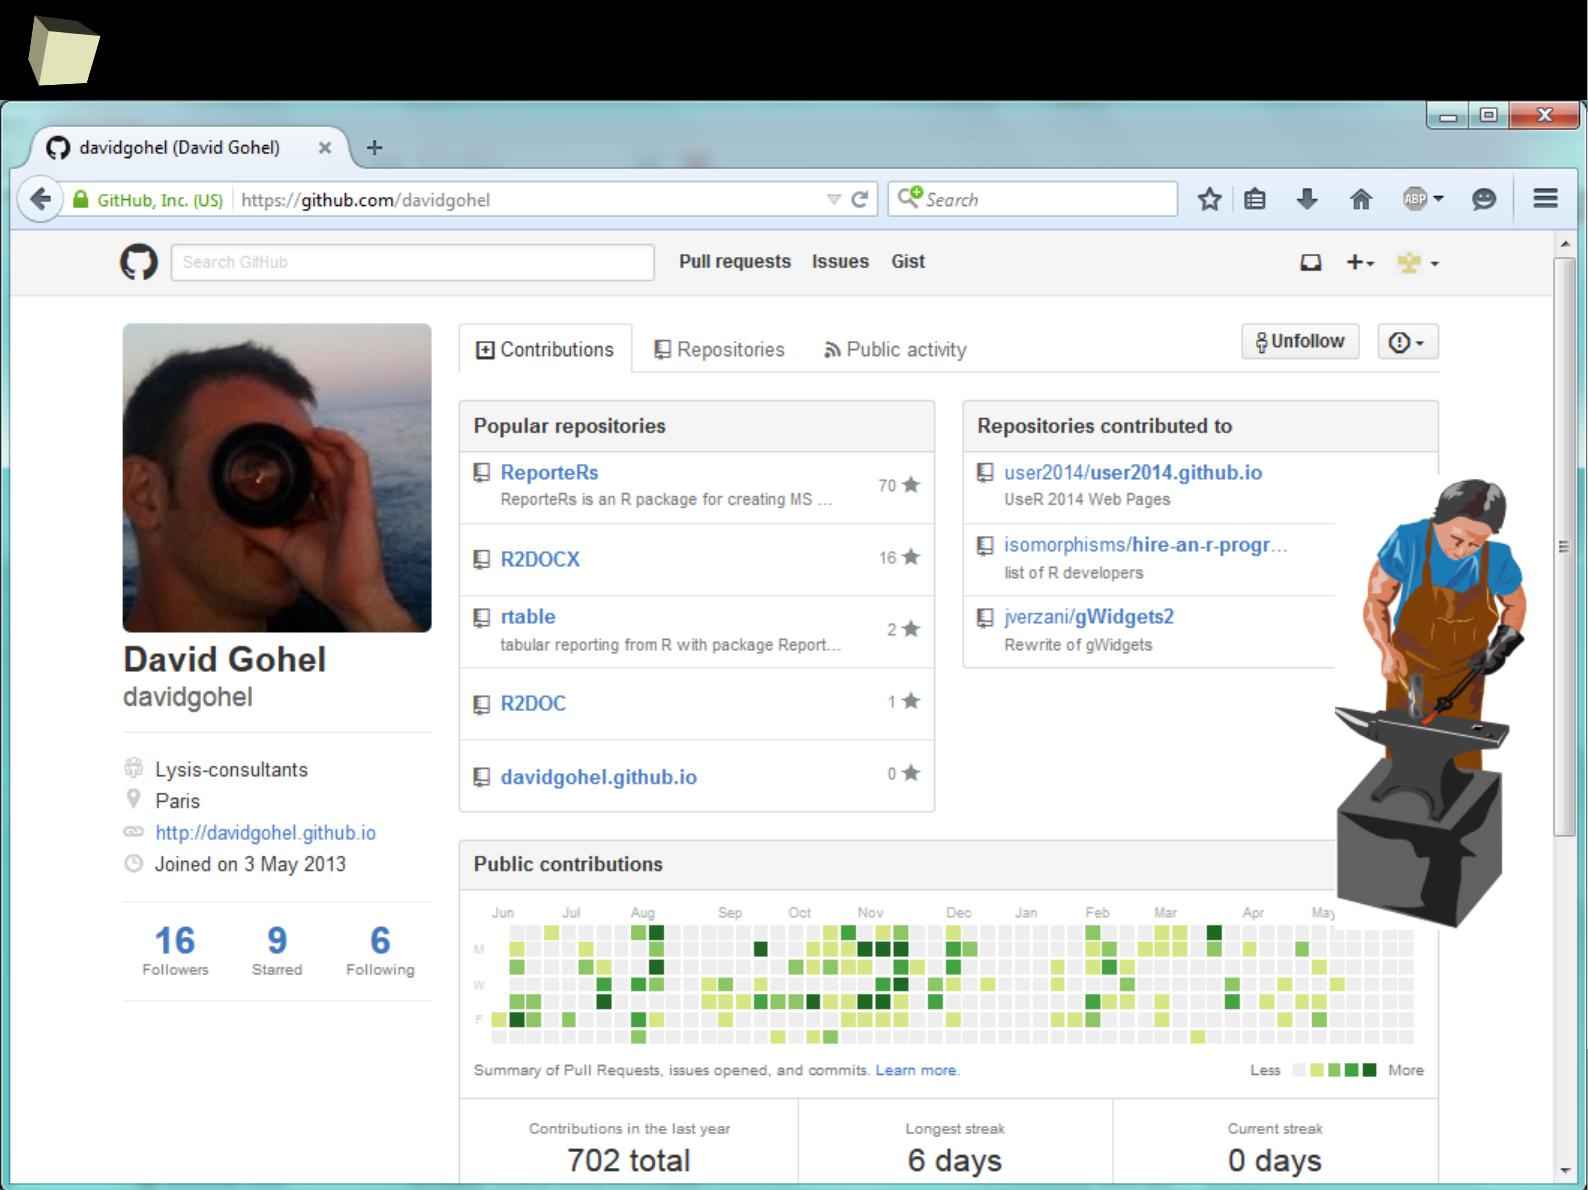Viewport: 1588px width, 1190px height.
Task: Expand the create new plus dropdown
Action: click(1360, 262)
